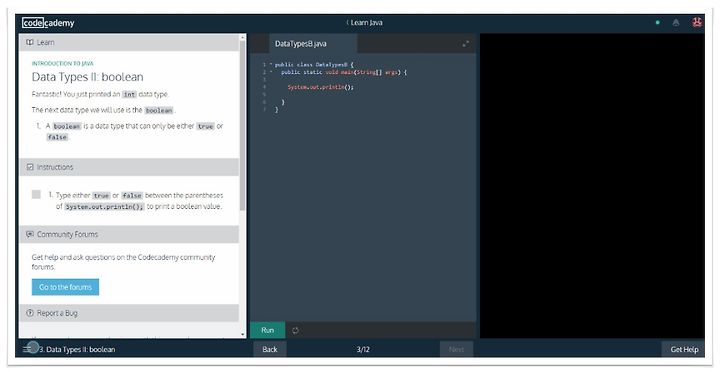Open the lesson menu hamburger icon
This screenshot has height=372, width=720.
pyautogui.click(x=27, y=349)
